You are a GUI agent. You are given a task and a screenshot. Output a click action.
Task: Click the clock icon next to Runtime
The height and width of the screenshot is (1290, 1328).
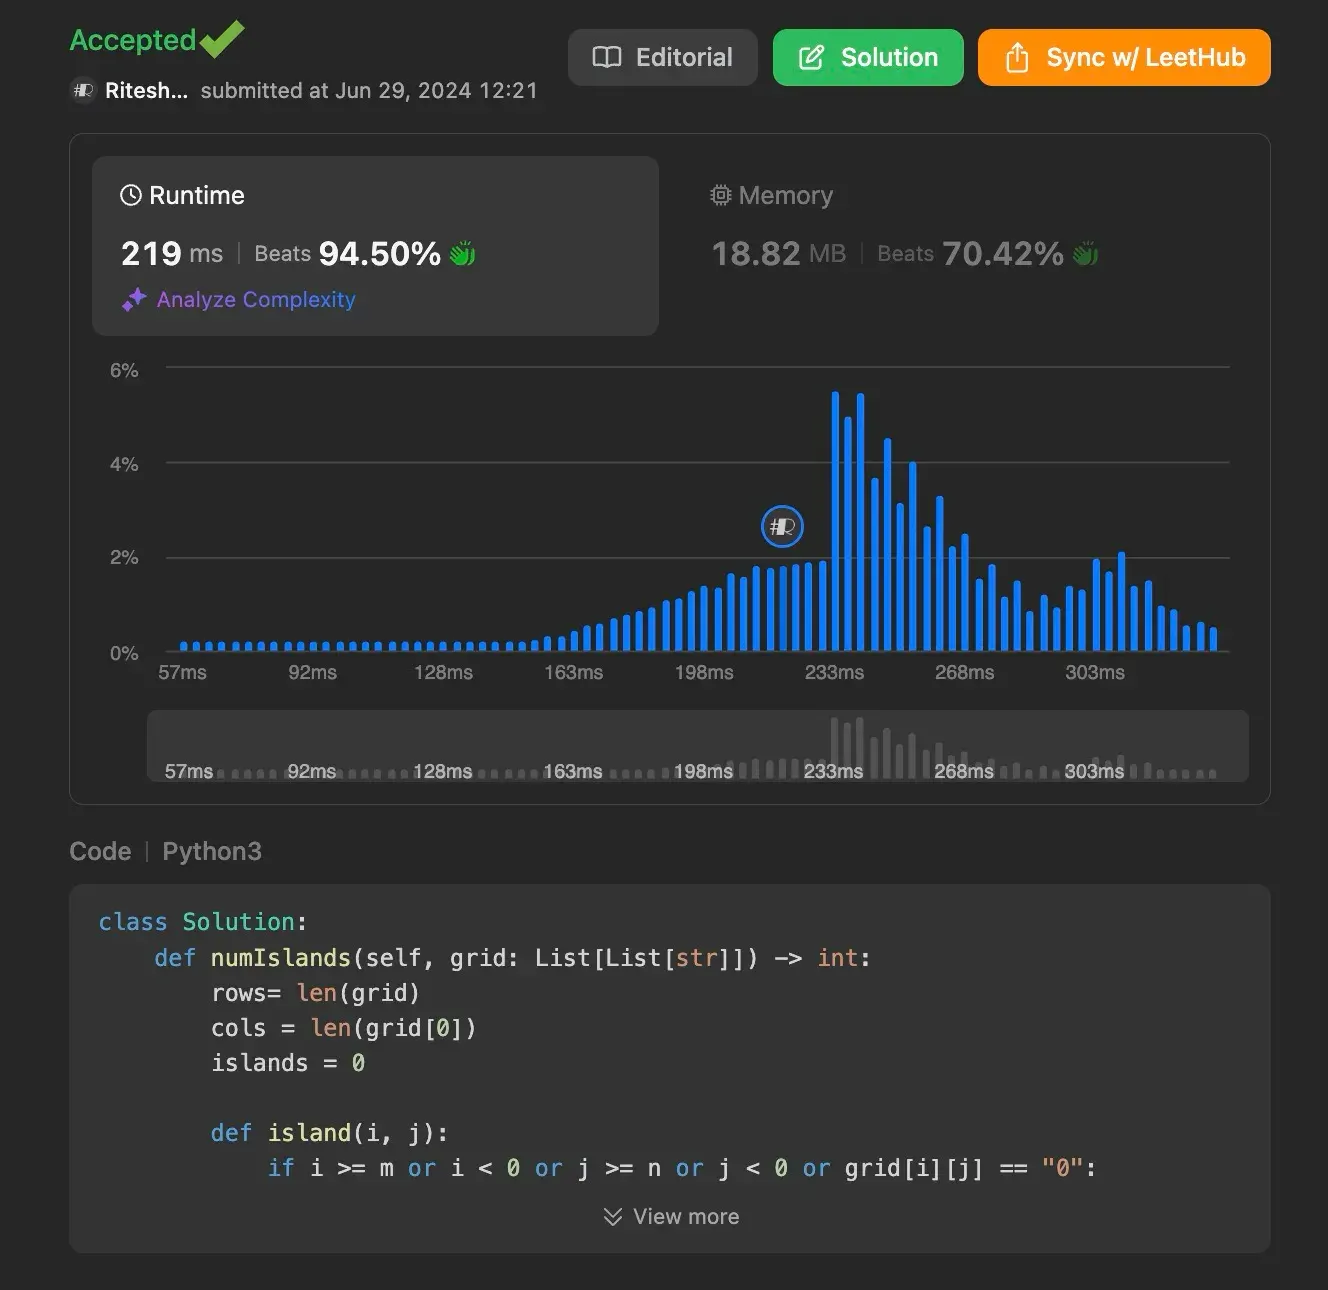(131, 195)
